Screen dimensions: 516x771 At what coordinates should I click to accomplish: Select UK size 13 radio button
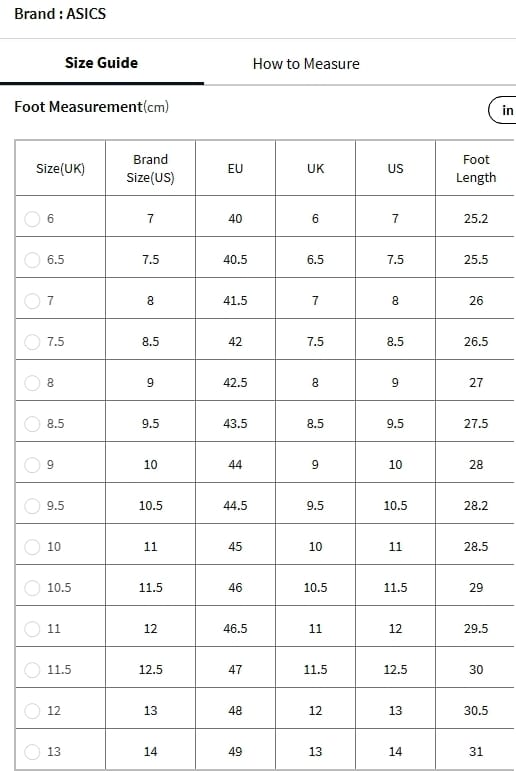pyautogui.click(x=32, y=751)
